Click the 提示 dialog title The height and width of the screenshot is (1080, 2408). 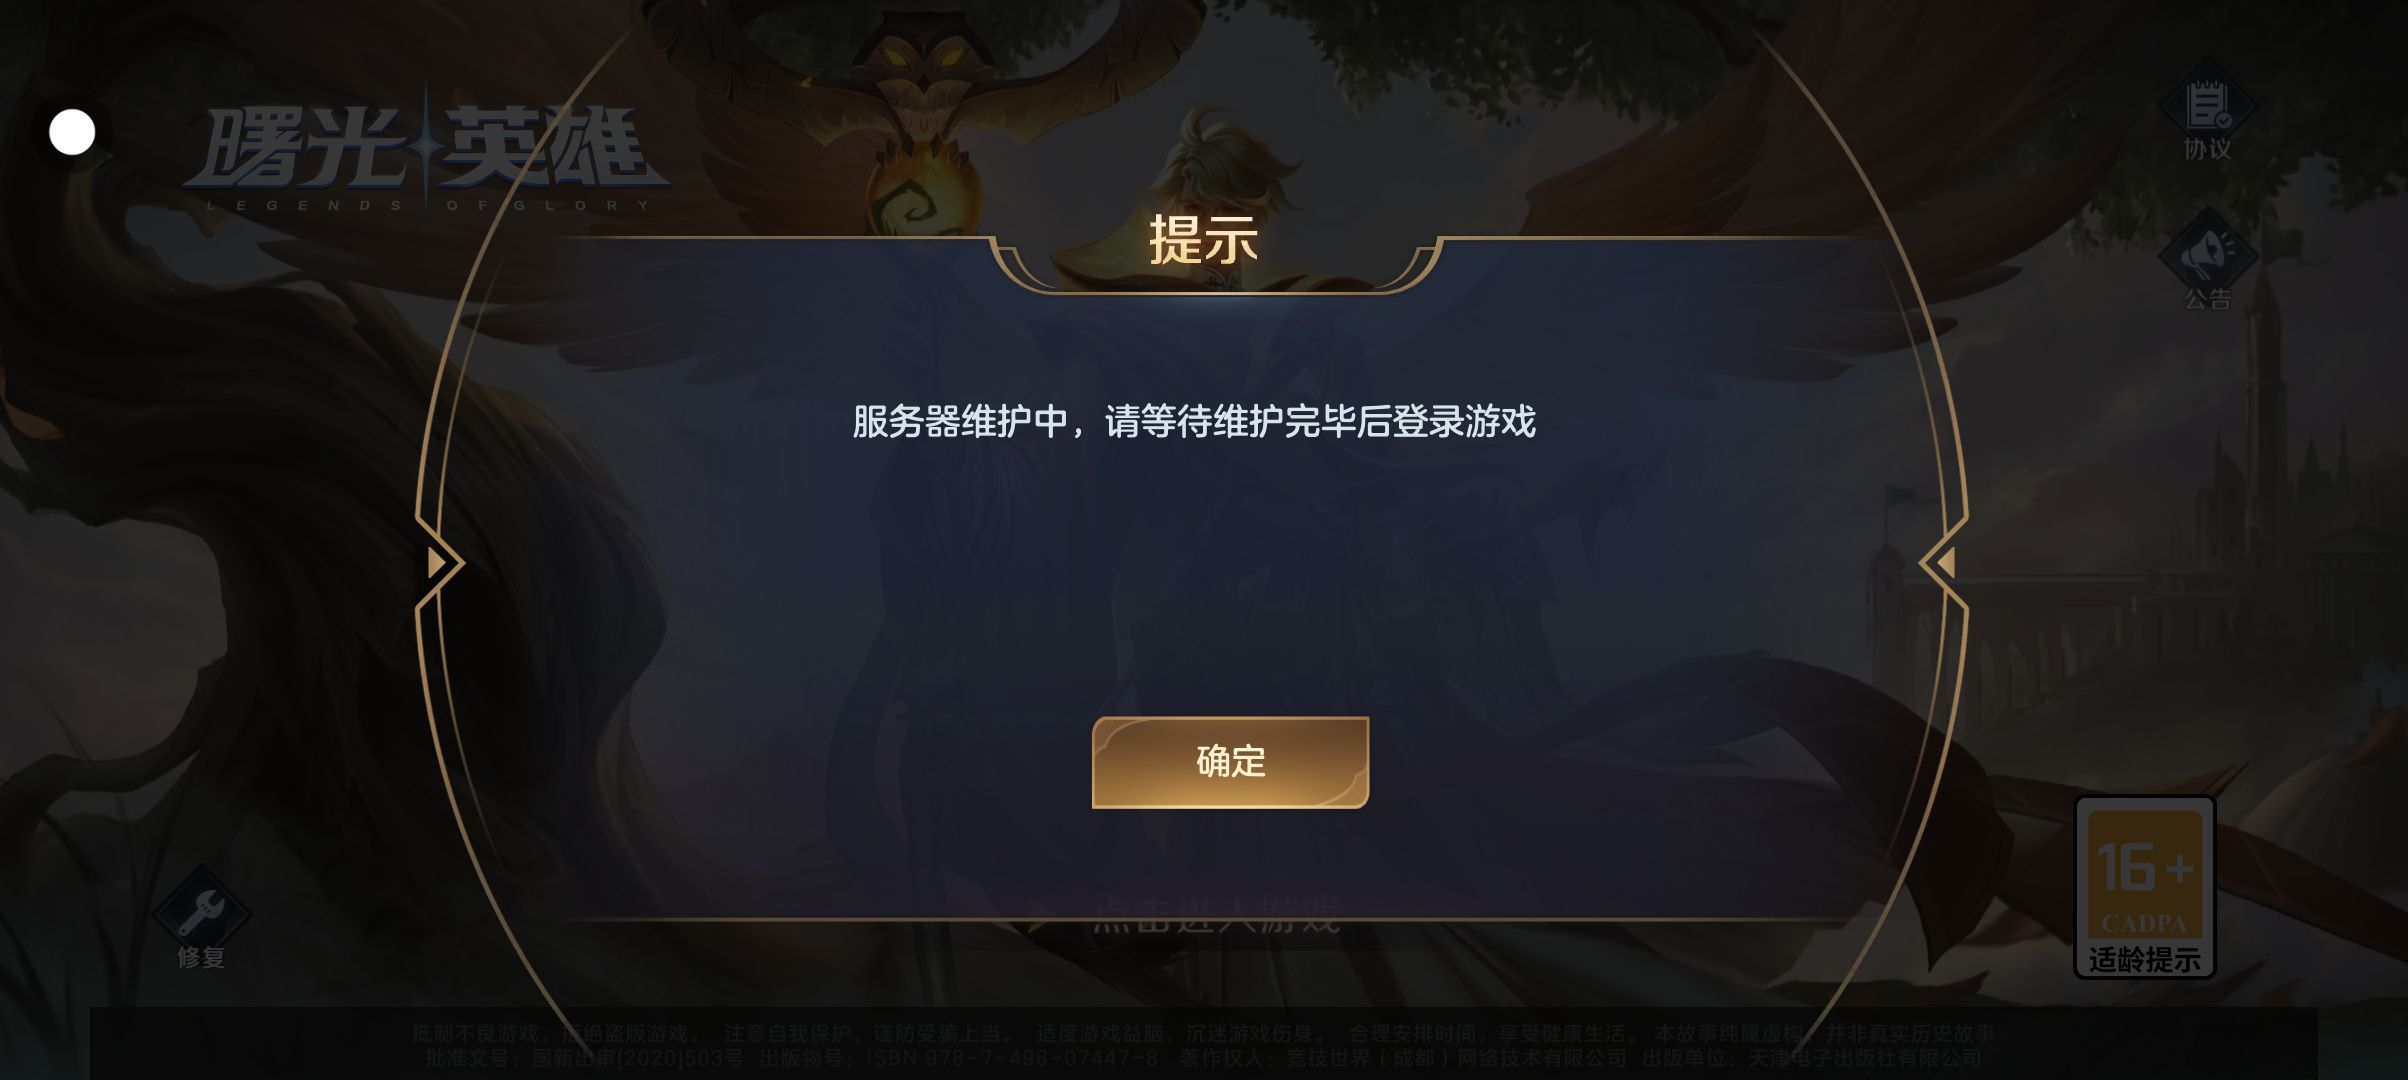1203,240
